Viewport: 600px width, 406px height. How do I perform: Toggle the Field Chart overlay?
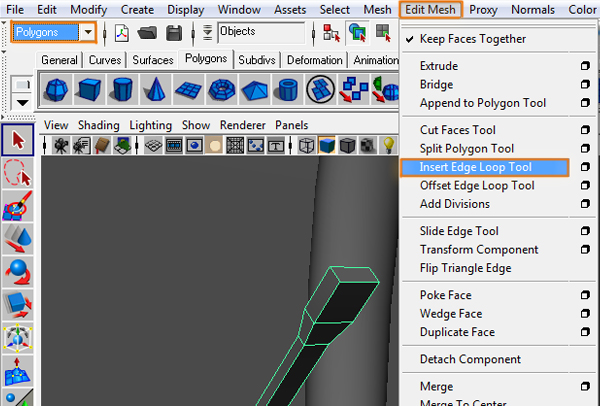[235, 146]
